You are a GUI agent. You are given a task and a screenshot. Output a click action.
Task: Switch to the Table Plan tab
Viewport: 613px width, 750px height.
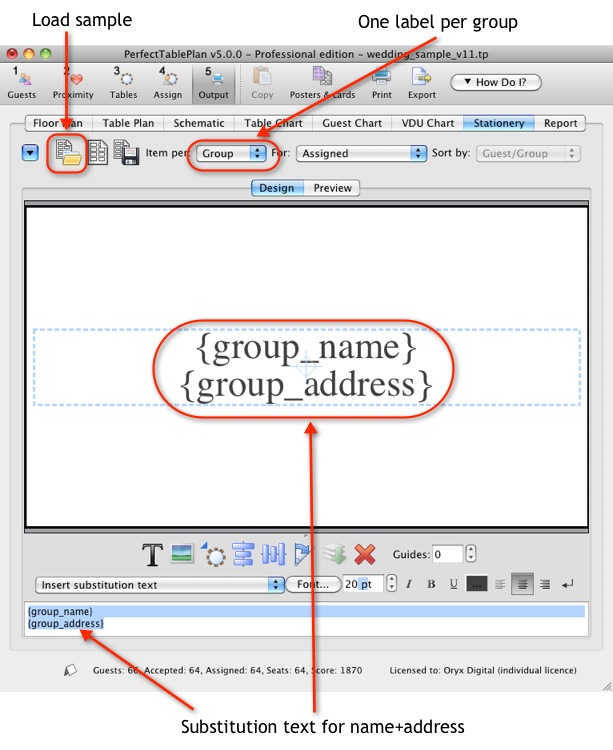128,123
